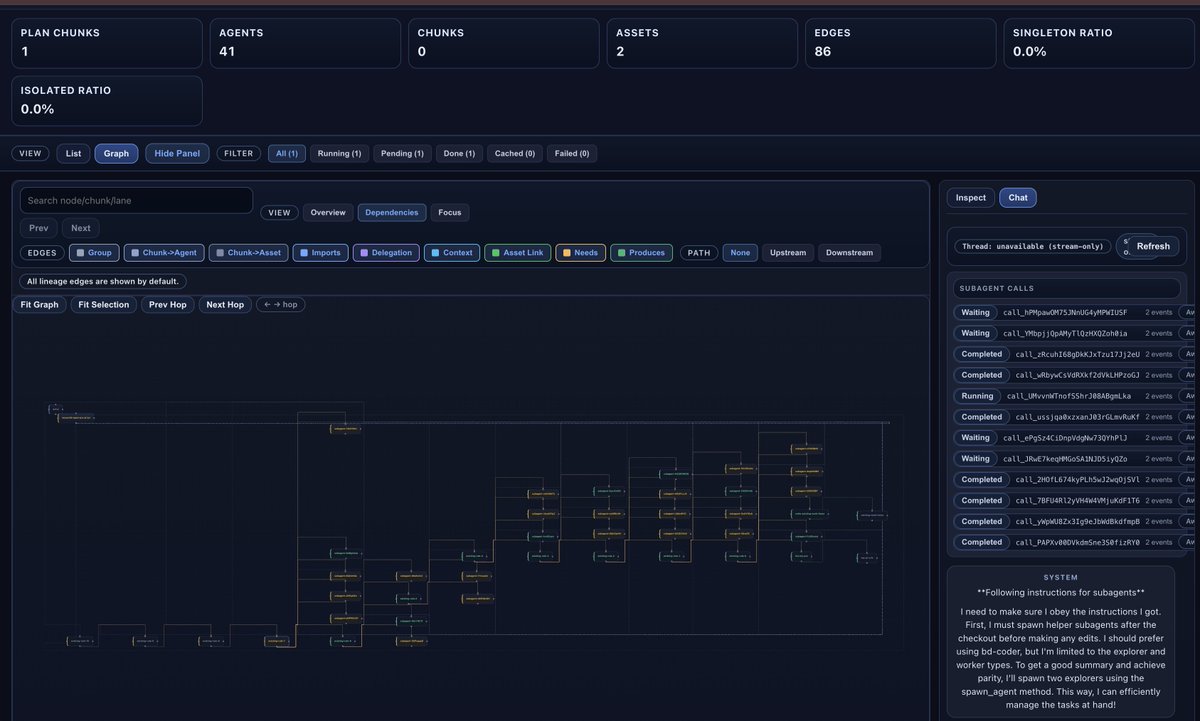Select the Overview graph view
The image size is (1200, 721).
tap(328, 212)
